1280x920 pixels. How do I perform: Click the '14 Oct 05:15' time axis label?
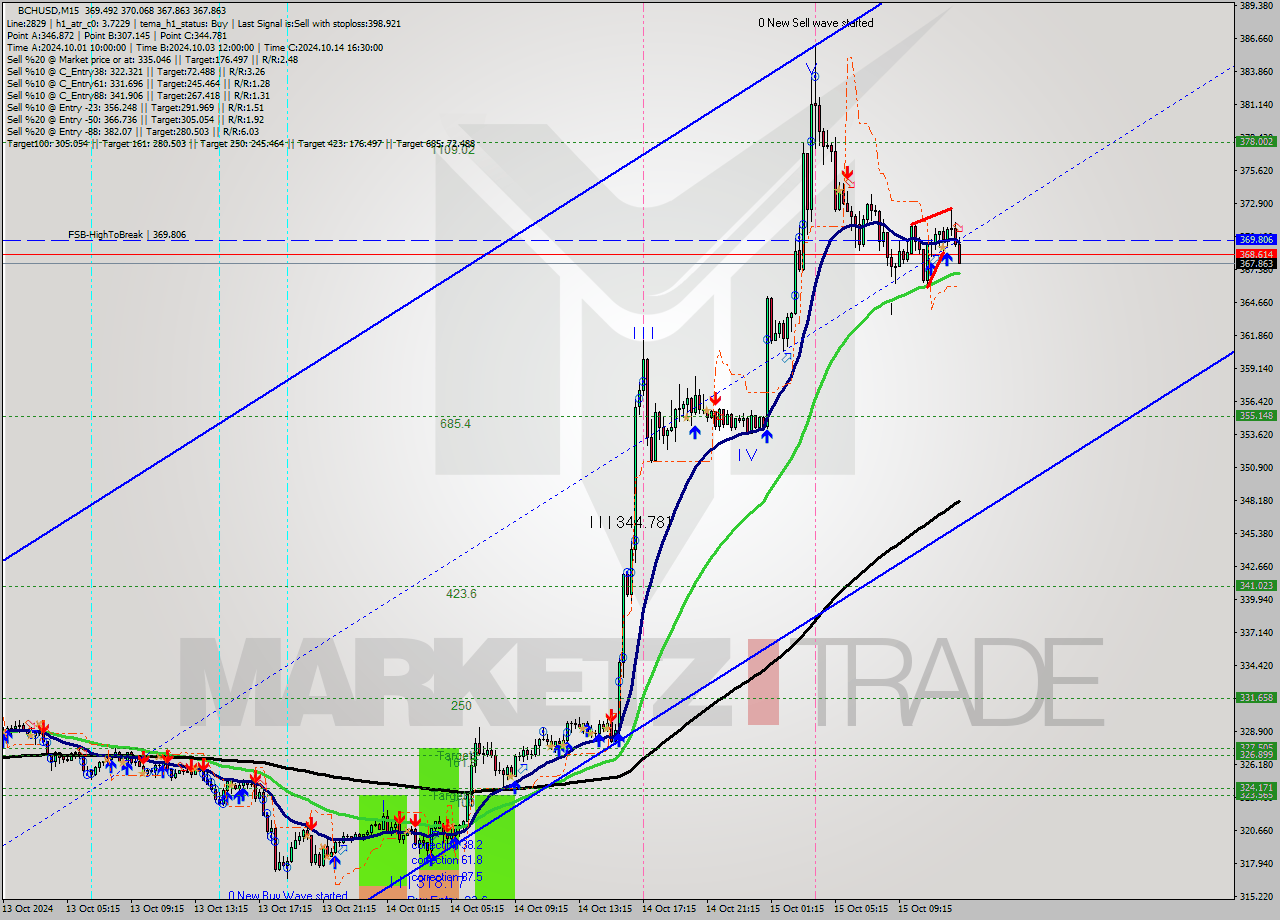pos(477,910)
